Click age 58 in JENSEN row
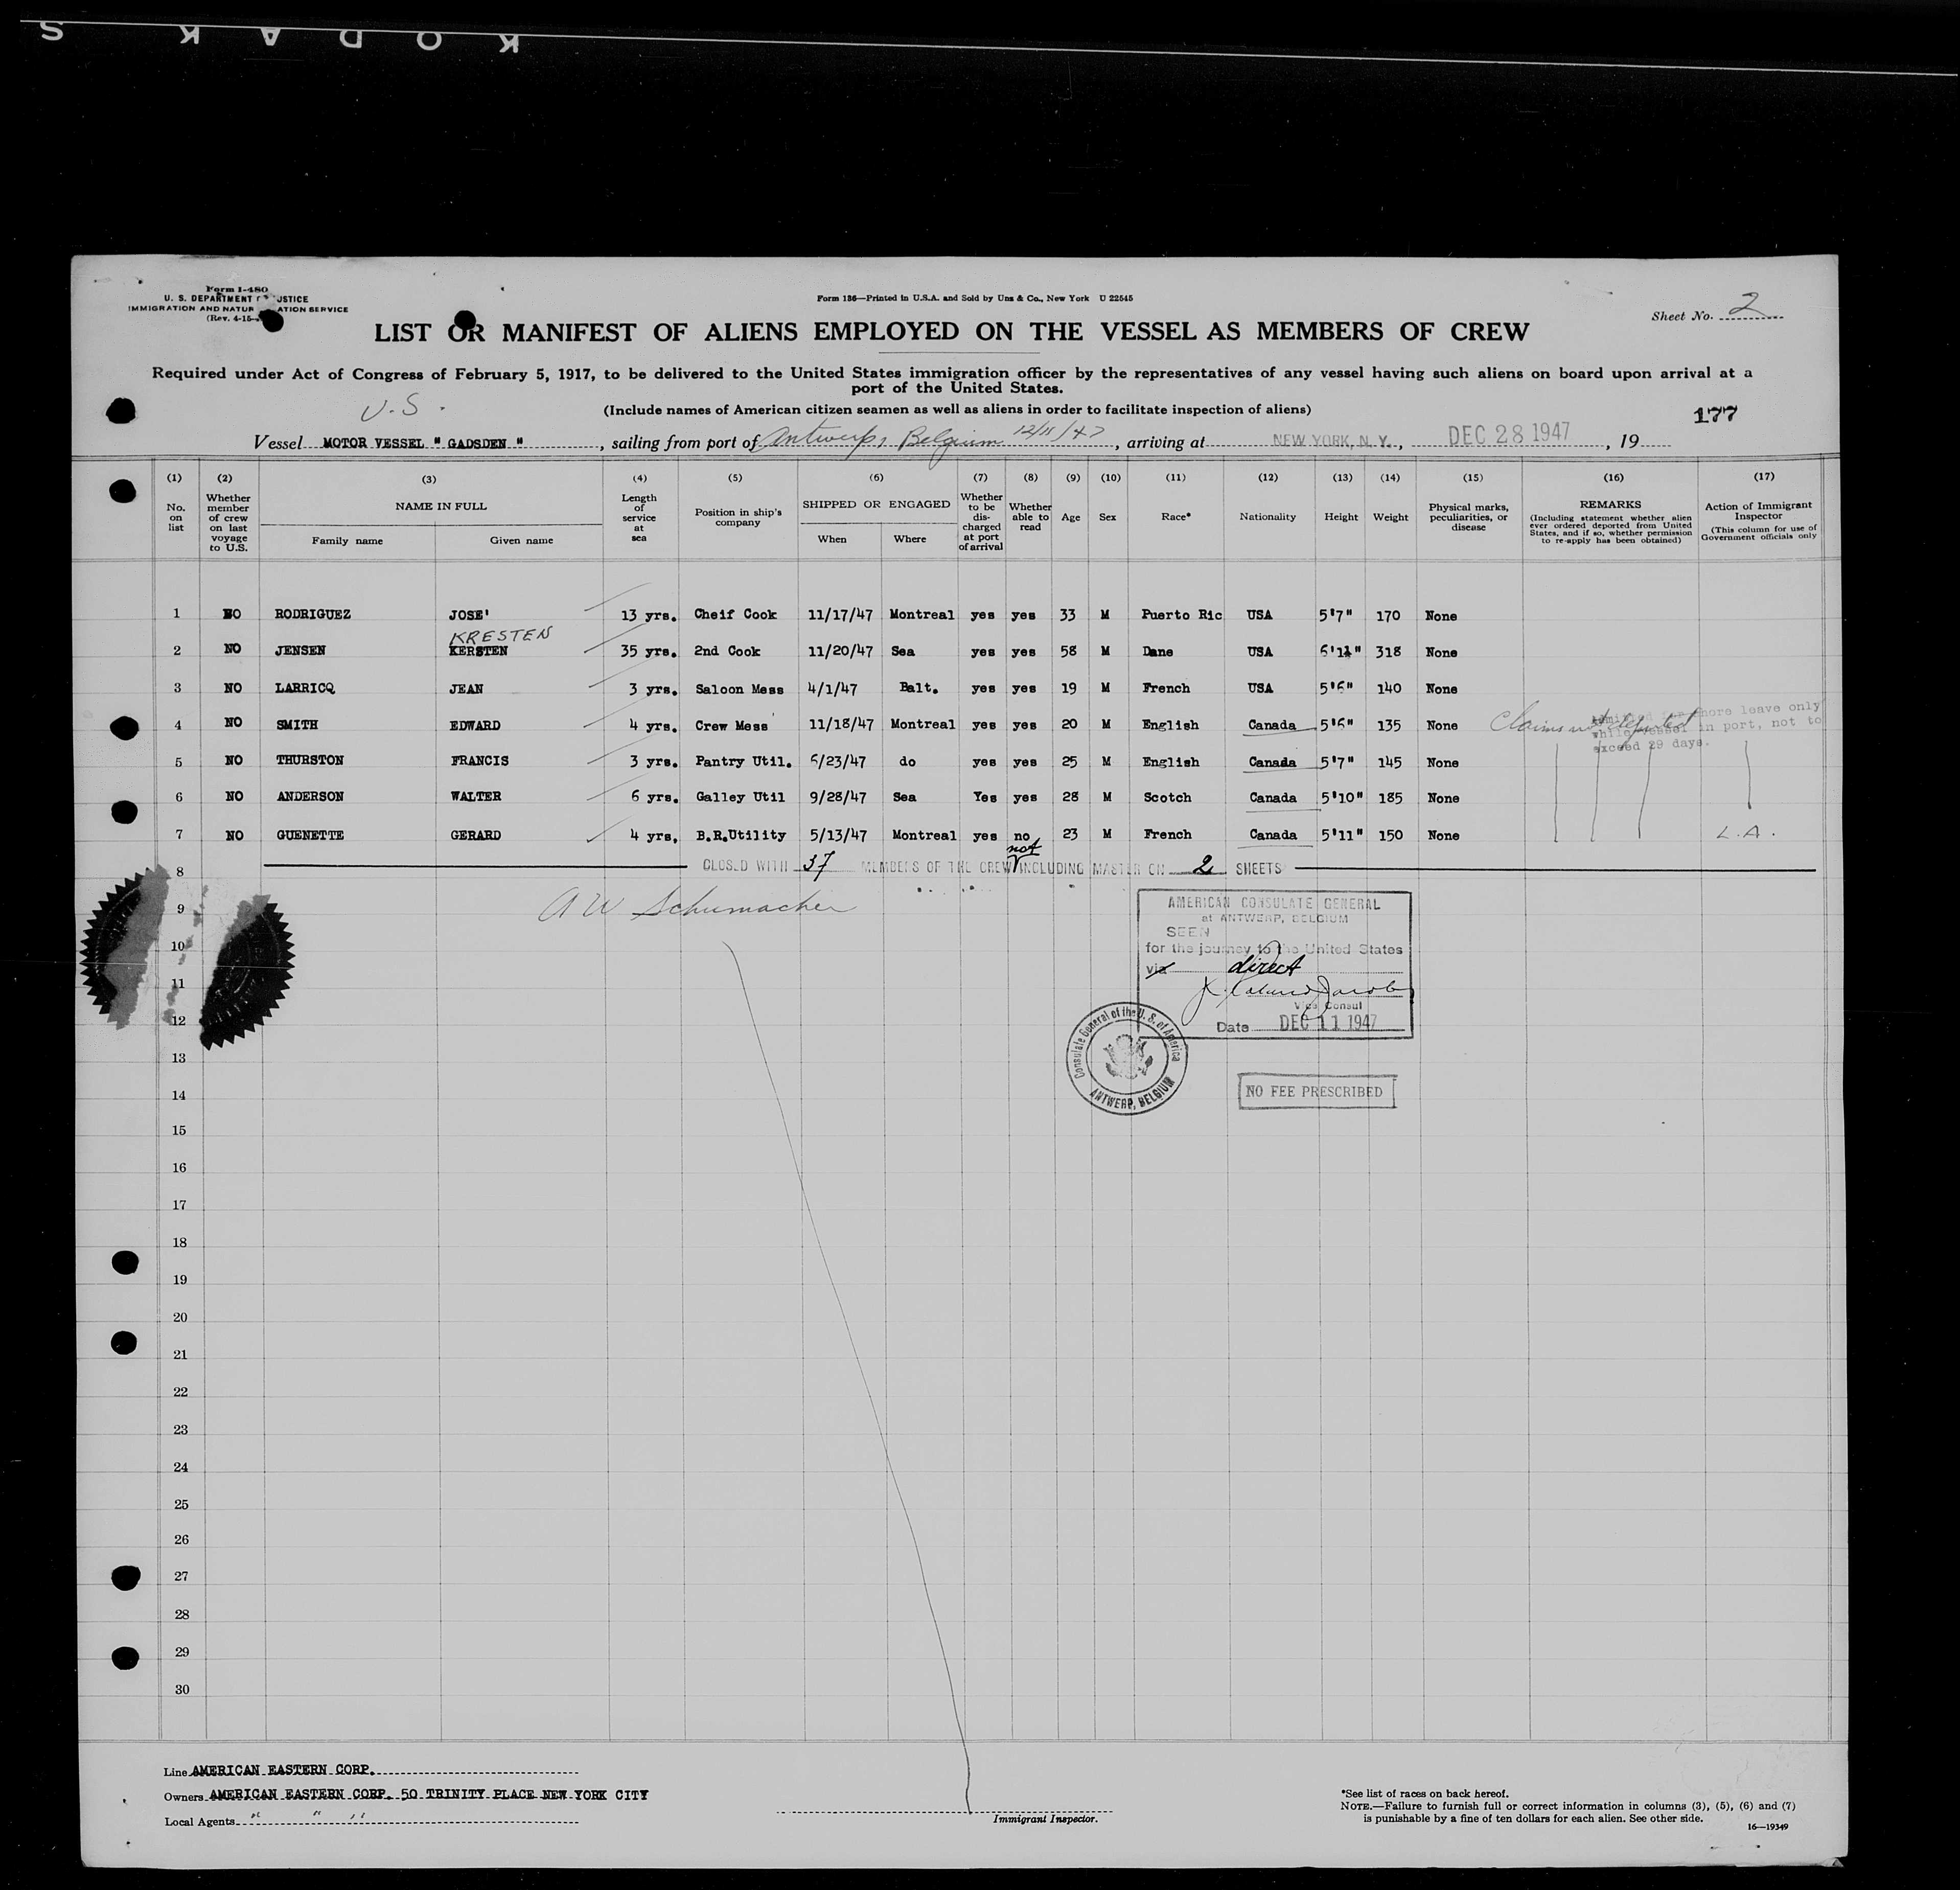1960x1890 pixels. [x=1069, y=652]
